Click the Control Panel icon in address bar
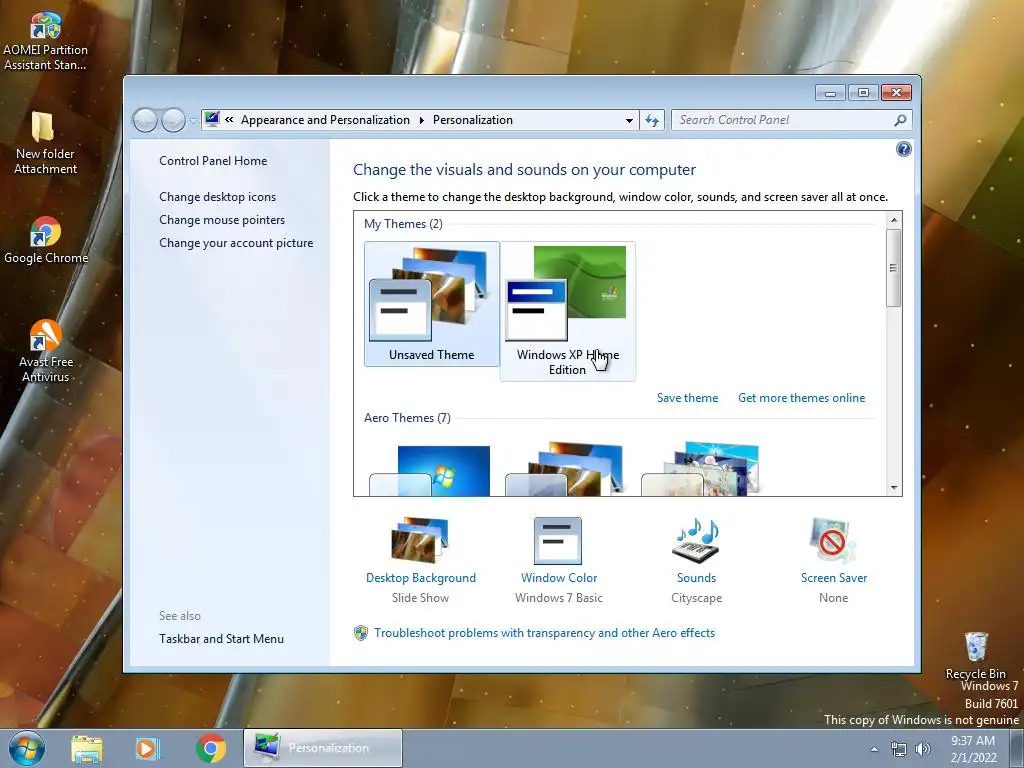 pyautogui.click(x=212, y=119)
